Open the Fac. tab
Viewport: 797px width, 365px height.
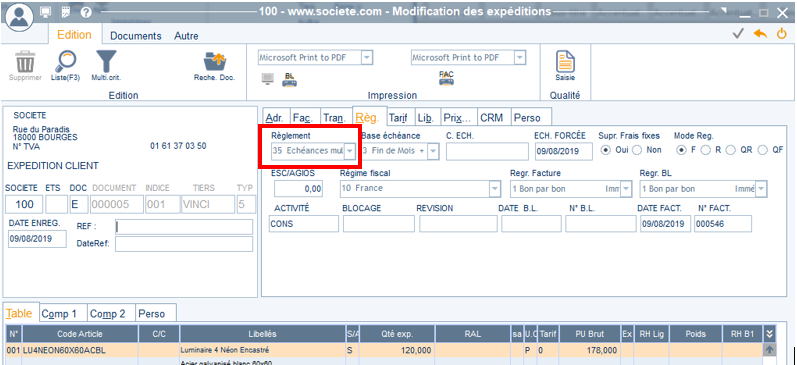[303, 118]
